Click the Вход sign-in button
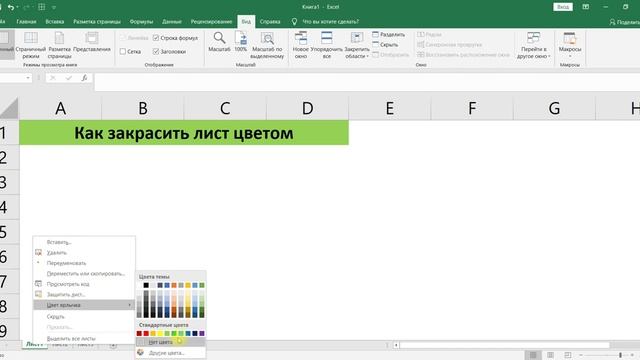Screen dimensions: 640x360 coord(563,7)
